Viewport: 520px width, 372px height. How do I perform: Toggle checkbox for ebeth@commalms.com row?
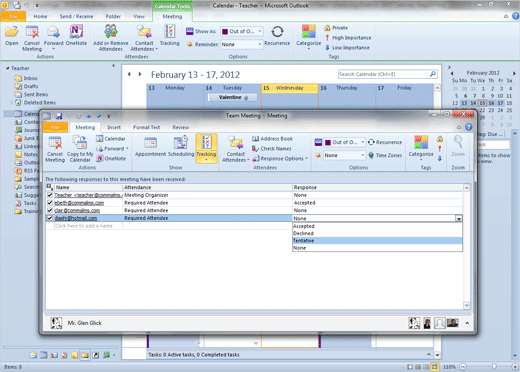click(50, 203)
